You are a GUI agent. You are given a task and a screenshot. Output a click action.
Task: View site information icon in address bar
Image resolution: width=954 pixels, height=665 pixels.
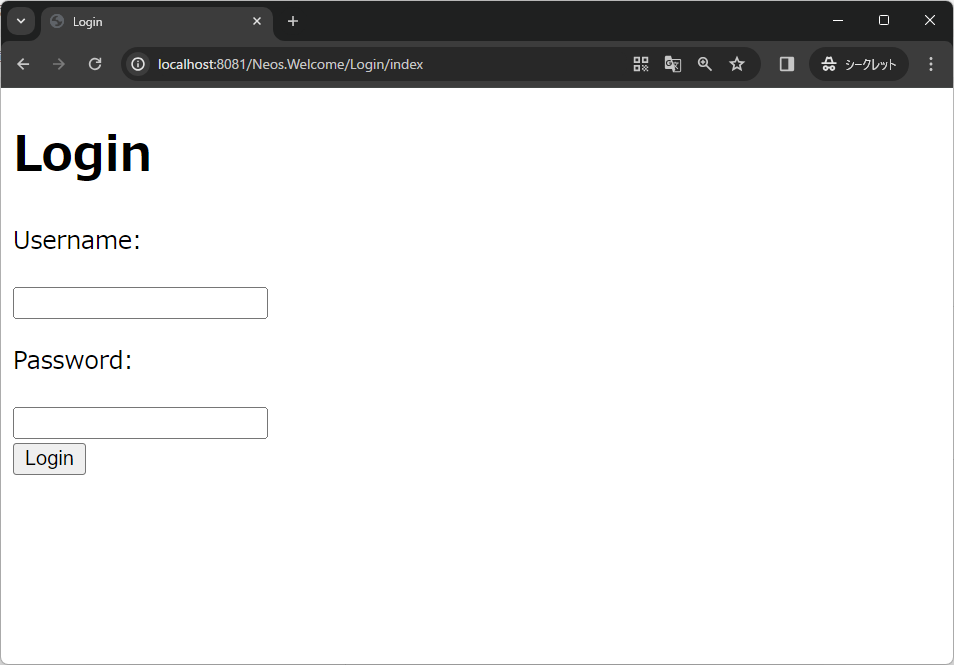[138, 64]
